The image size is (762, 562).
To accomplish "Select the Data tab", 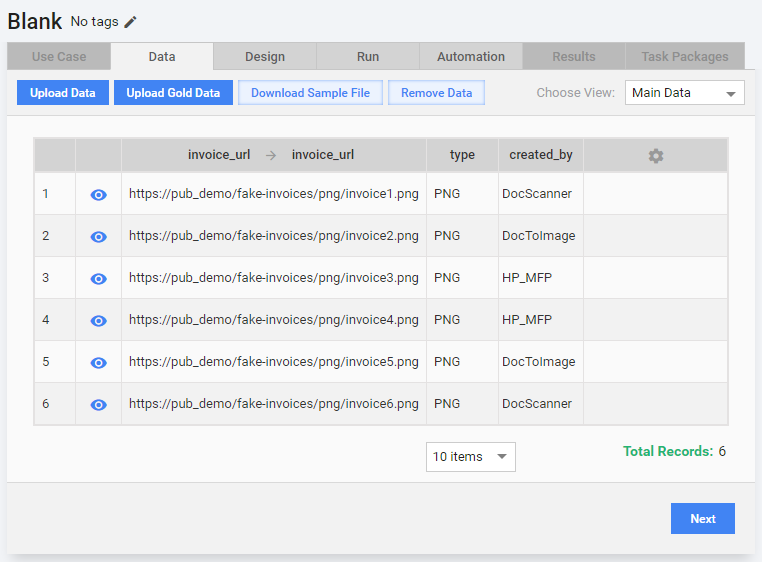I will (162, 56).
